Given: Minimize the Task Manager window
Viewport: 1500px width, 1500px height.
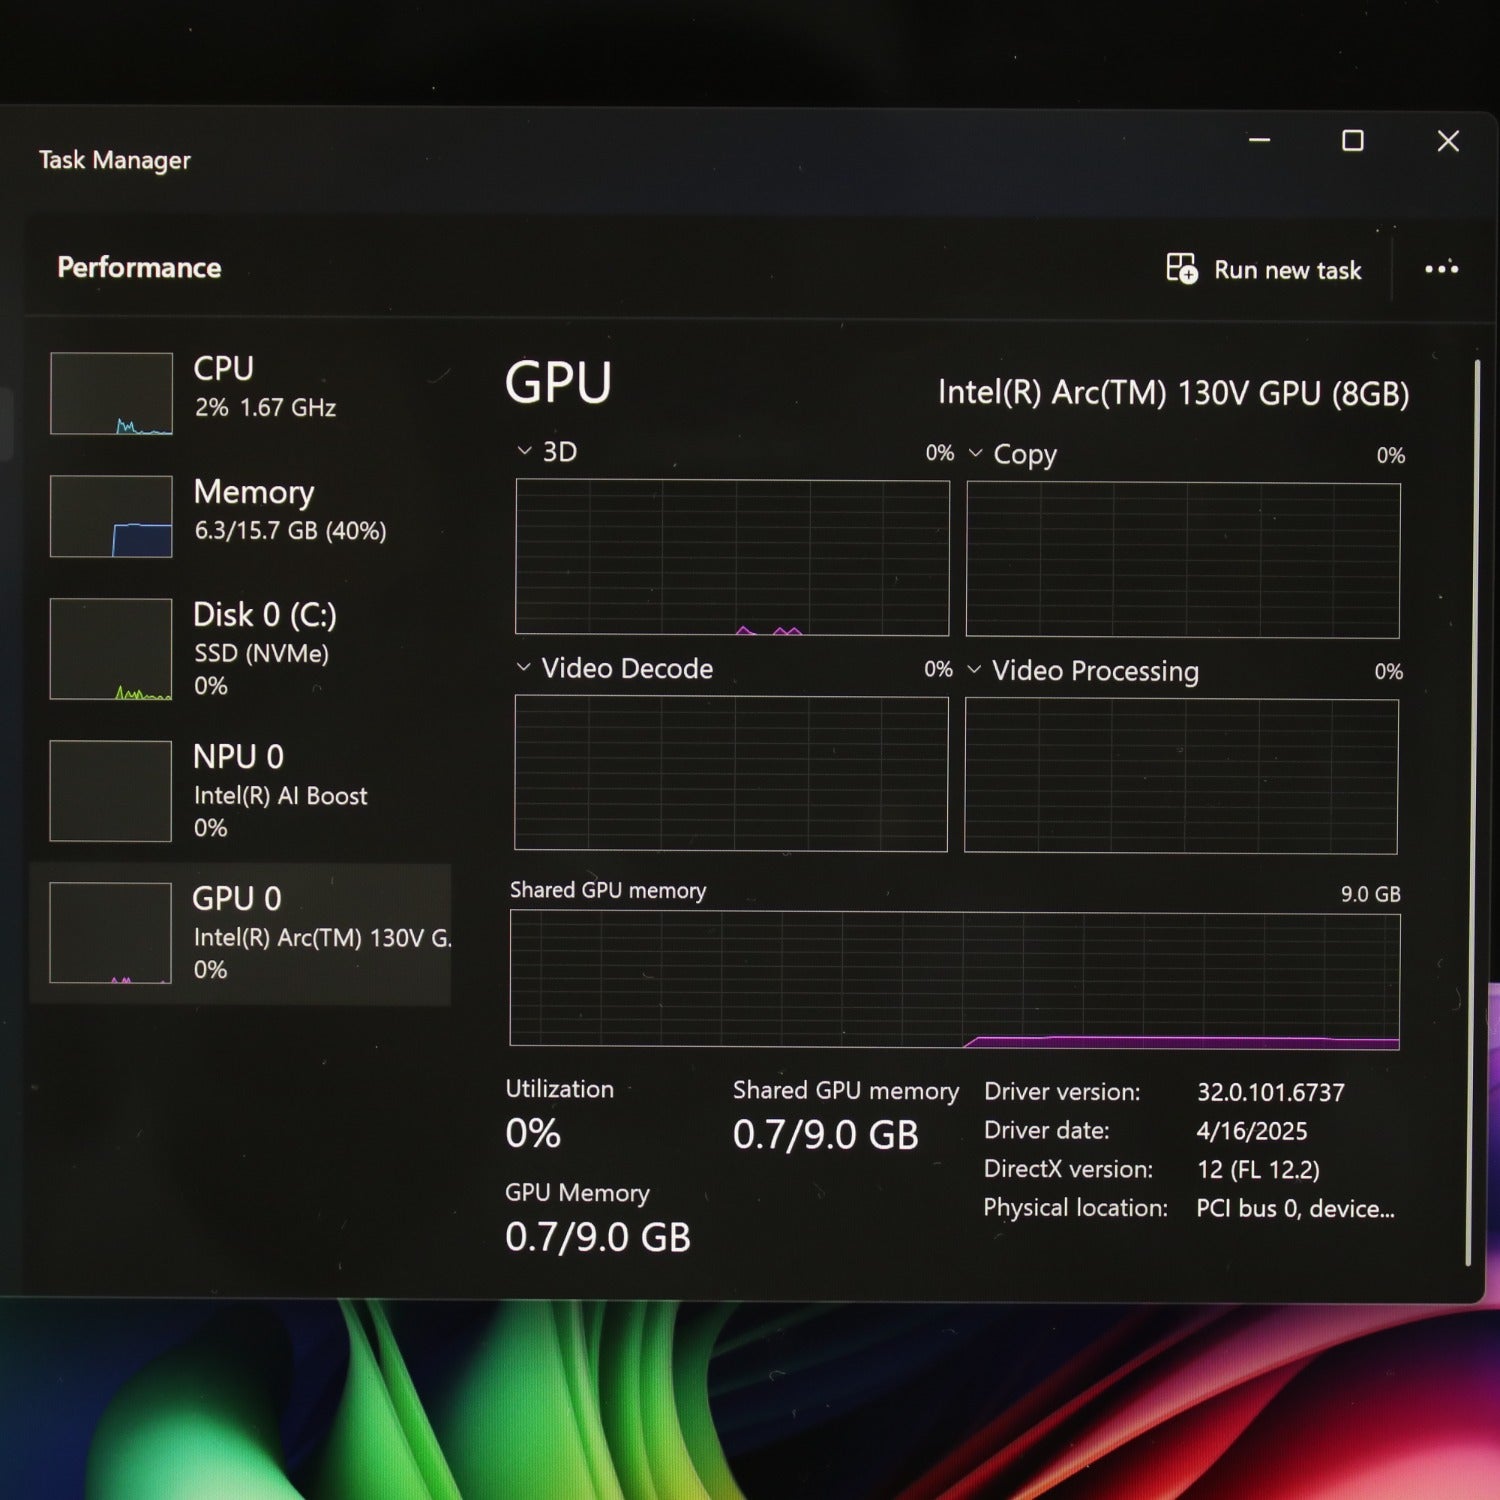Looking at the screenshot, I should pos(1259,140).
